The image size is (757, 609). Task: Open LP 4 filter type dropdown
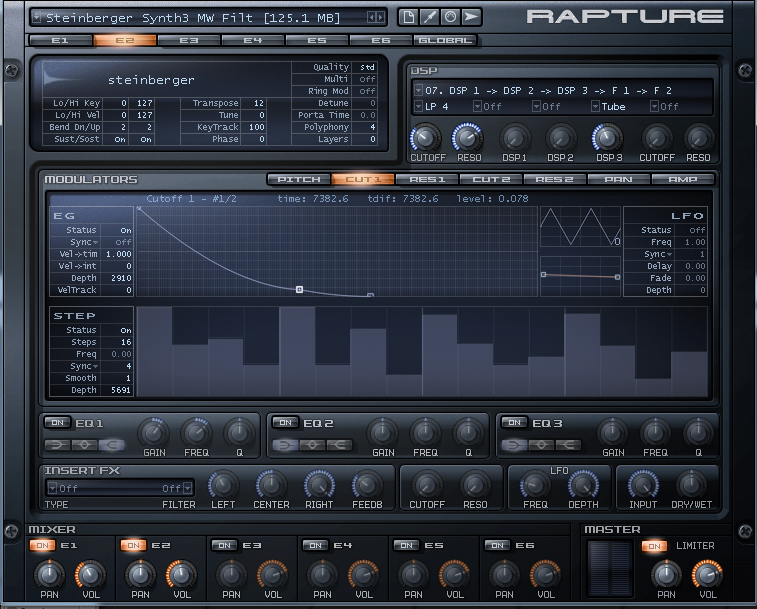[419, 106]
